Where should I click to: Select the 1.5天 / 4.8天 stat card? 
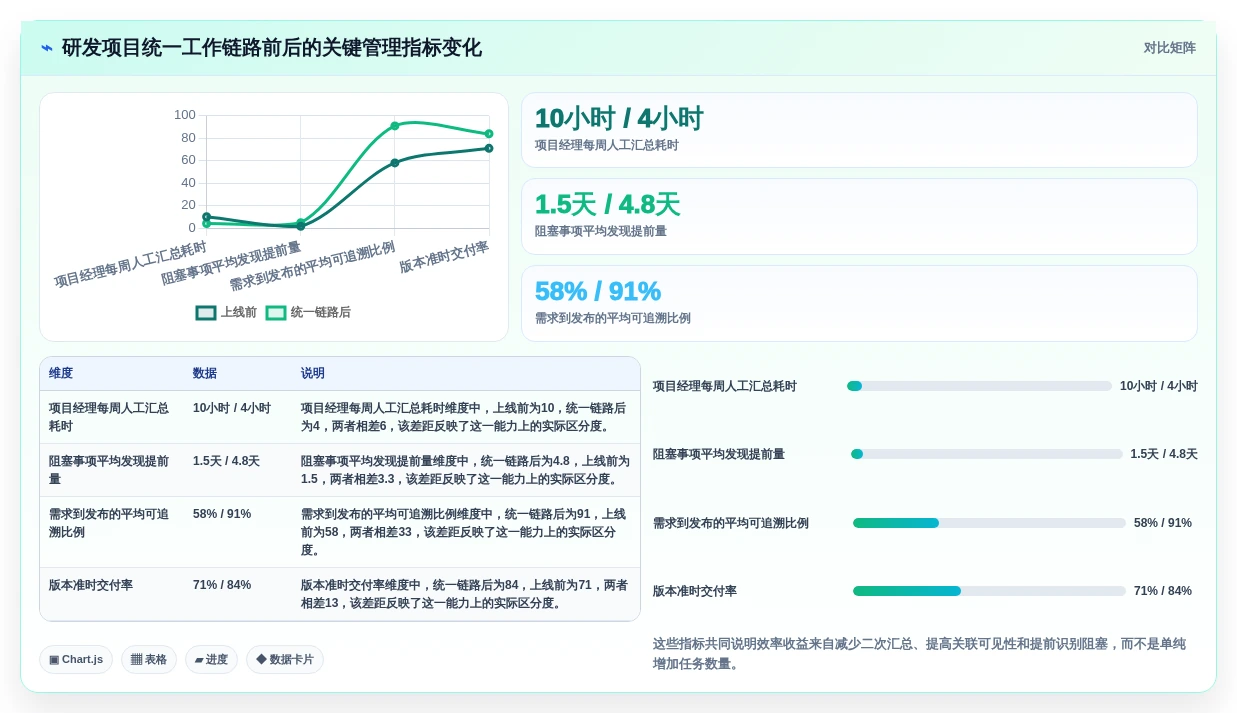point(859,217)
